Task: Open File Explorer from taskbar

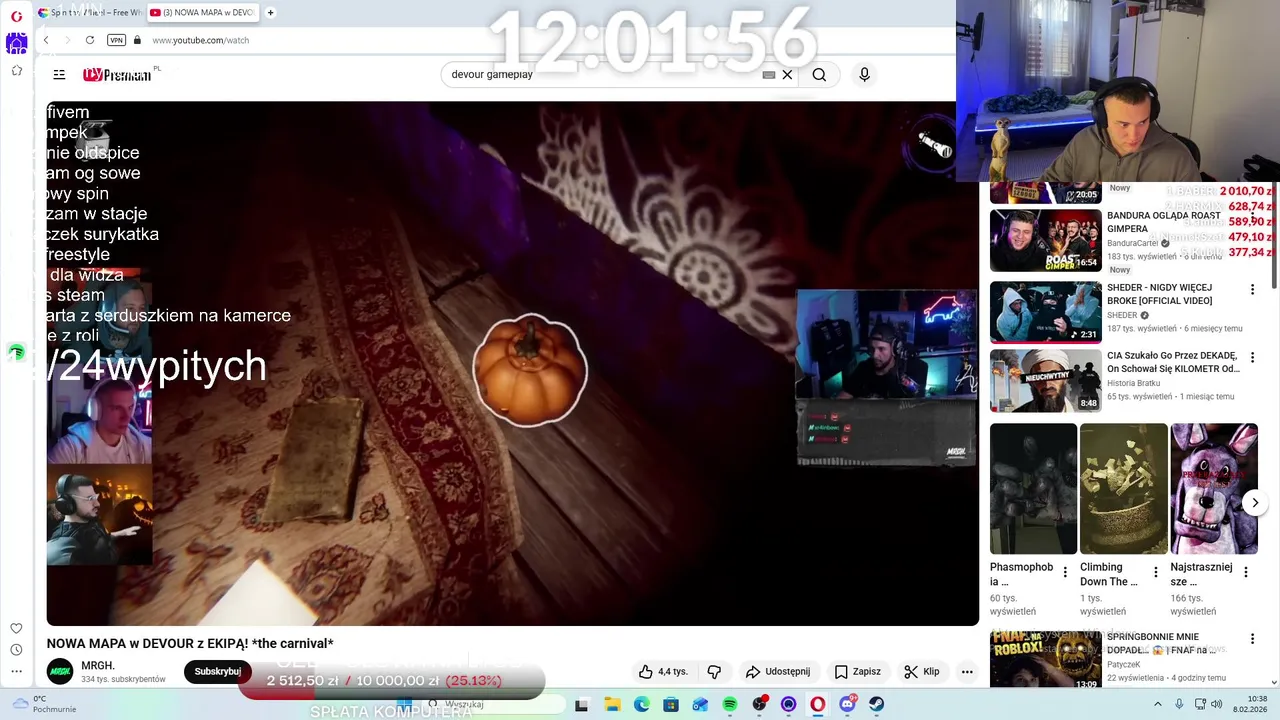Action: point(612,704)
